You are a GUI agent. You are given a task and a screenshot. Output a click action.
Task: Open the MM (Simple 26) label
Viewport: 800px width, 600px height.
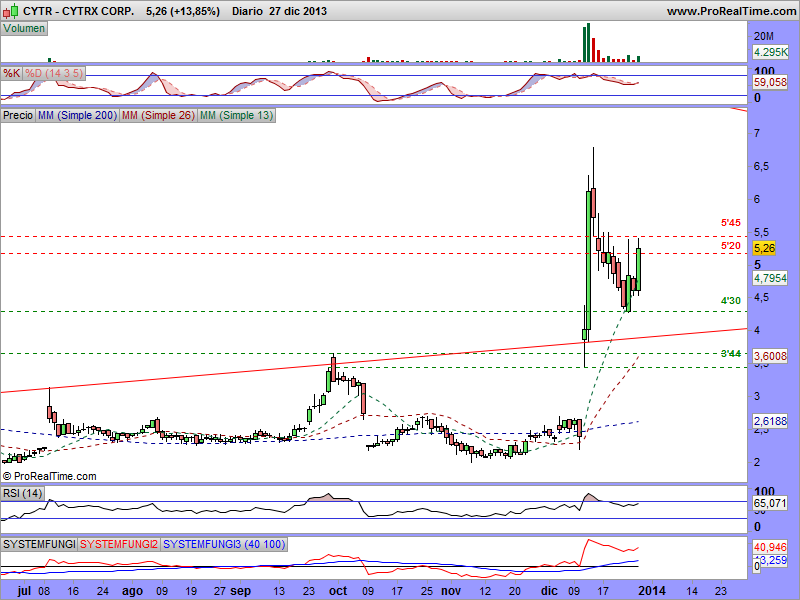pyautogui.click(x=158, y=115)
